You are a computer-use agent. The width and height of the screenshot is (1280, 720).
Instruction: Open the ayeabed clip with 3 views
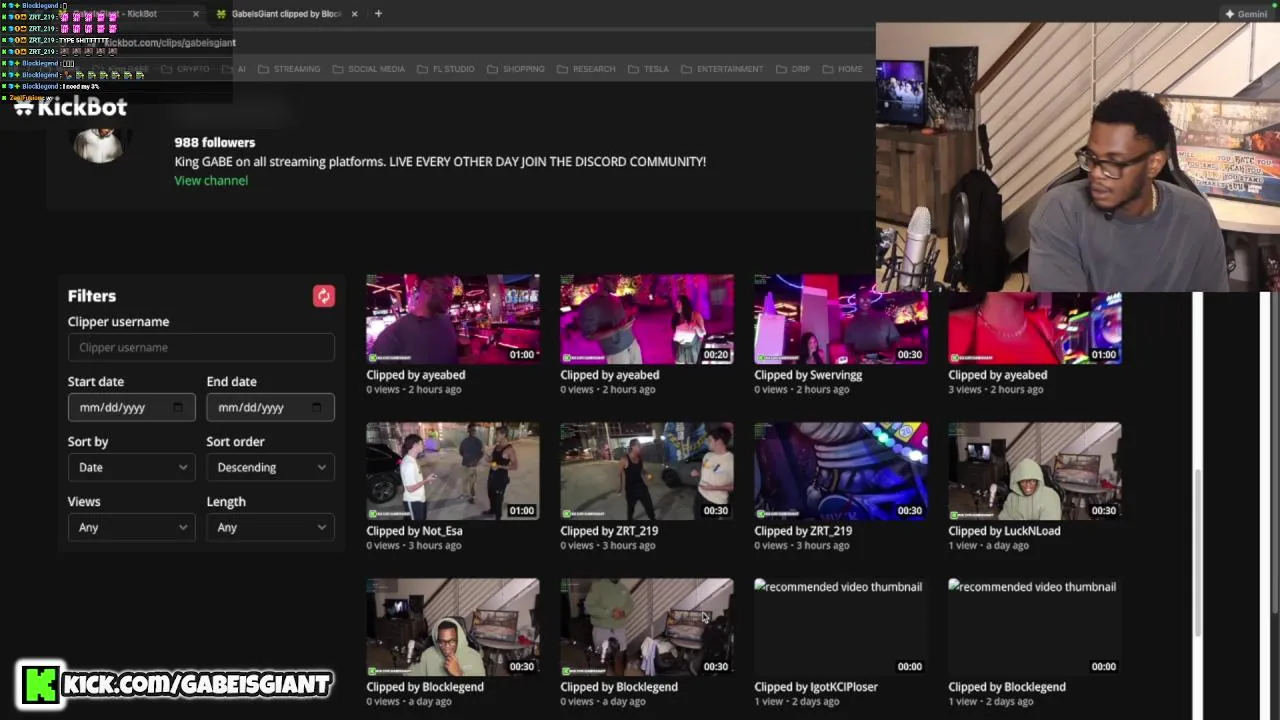pos(1035,328)
